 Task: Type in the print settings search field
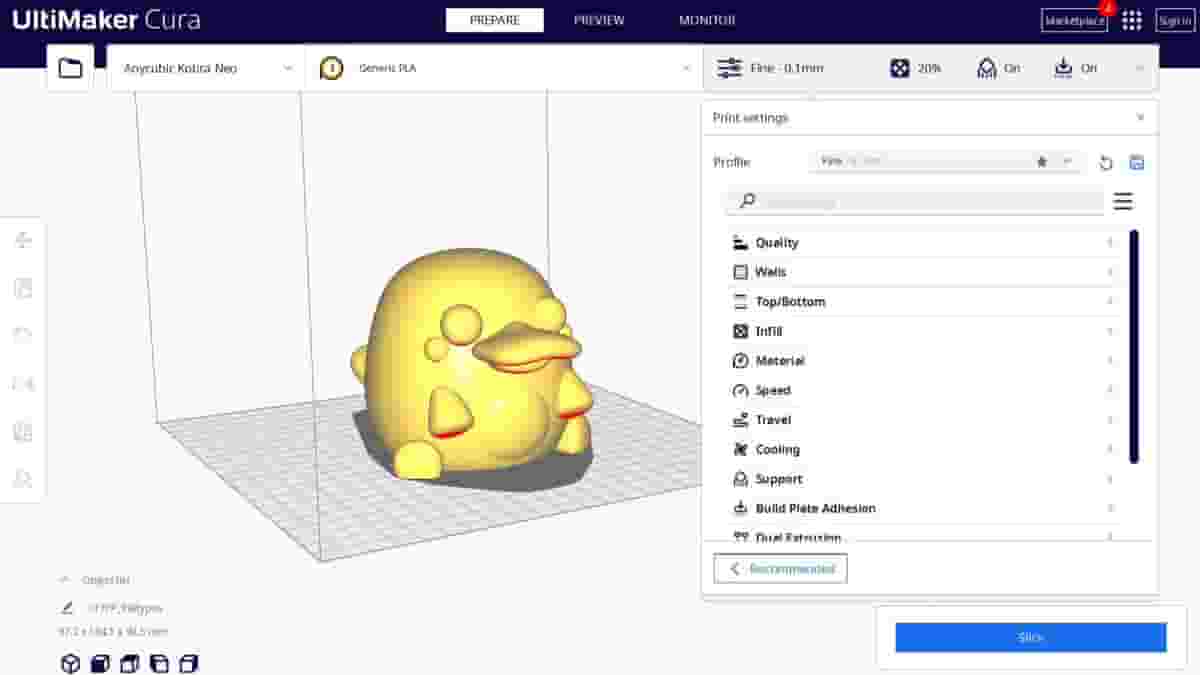900,201
